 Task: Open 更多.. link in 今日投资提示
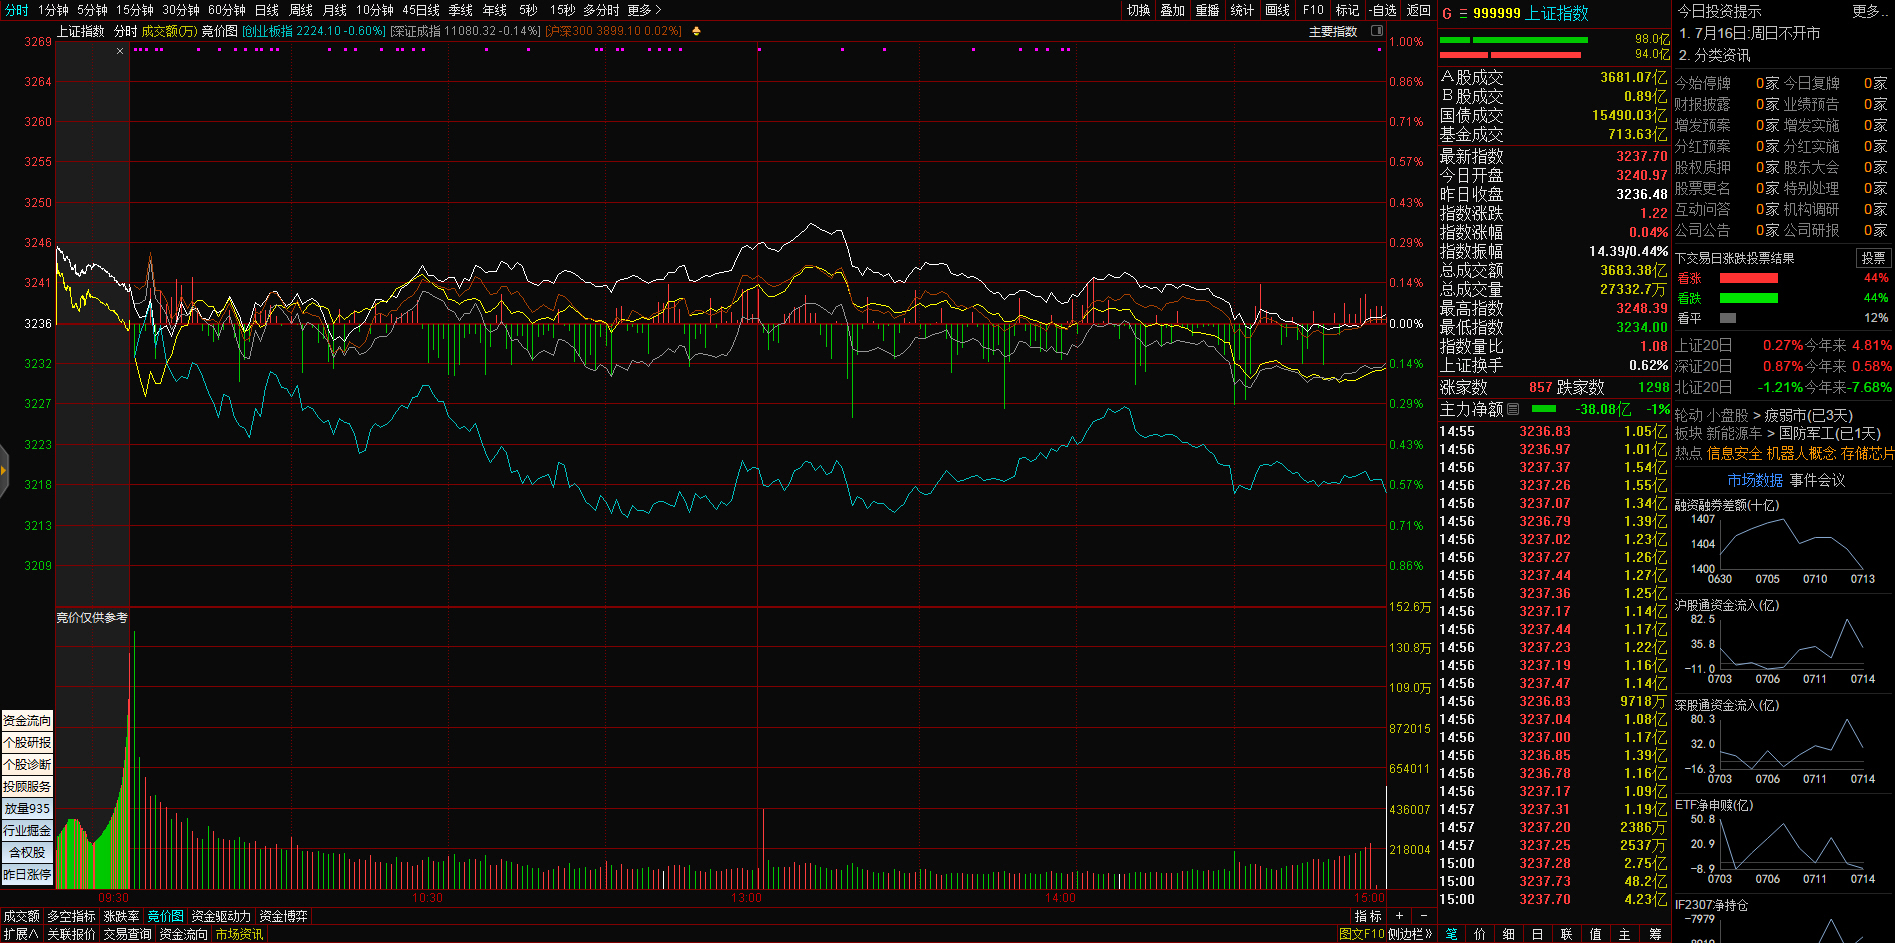pos(1866,11)
